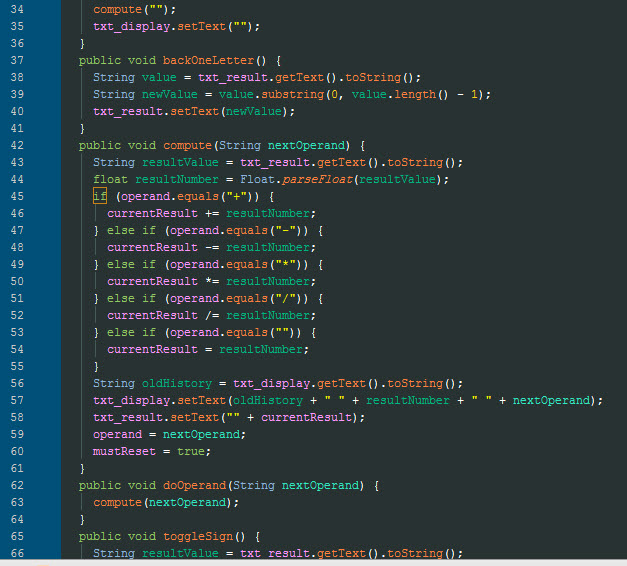Click the highlighted 'if' keyword on line 45
Viewport: 627px width, 566px height.
[100, 196]
